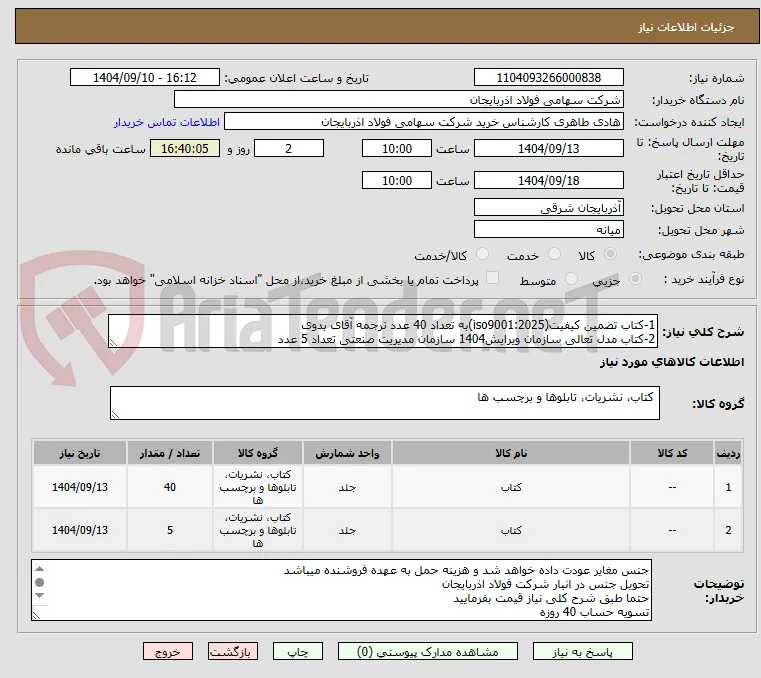Click the remaining time 16:40:05 field
Viewport: 761px width, 678px height.
point(185,149)
